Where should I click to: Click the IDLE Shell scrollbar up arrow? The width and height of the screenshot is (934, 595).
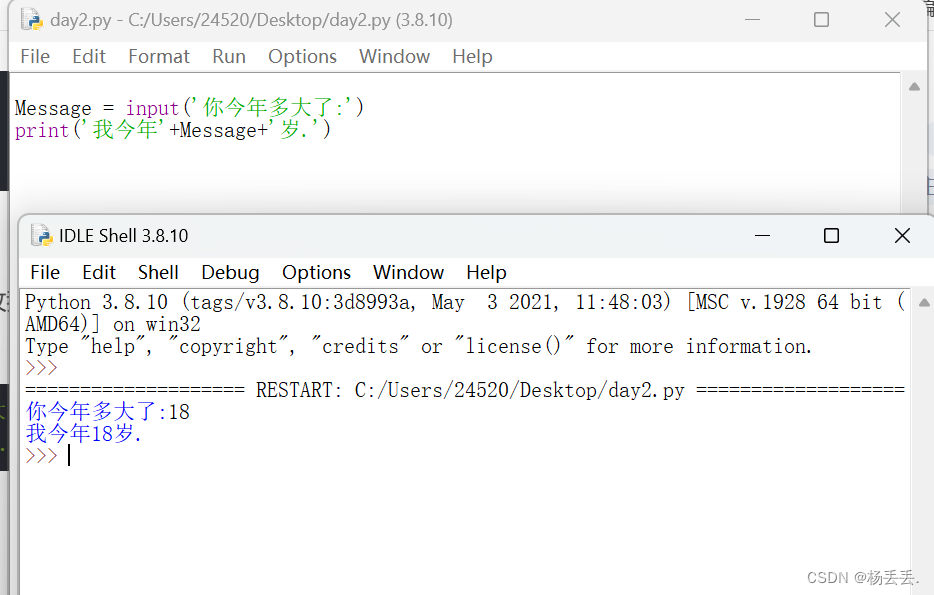[x=924, y=303]
